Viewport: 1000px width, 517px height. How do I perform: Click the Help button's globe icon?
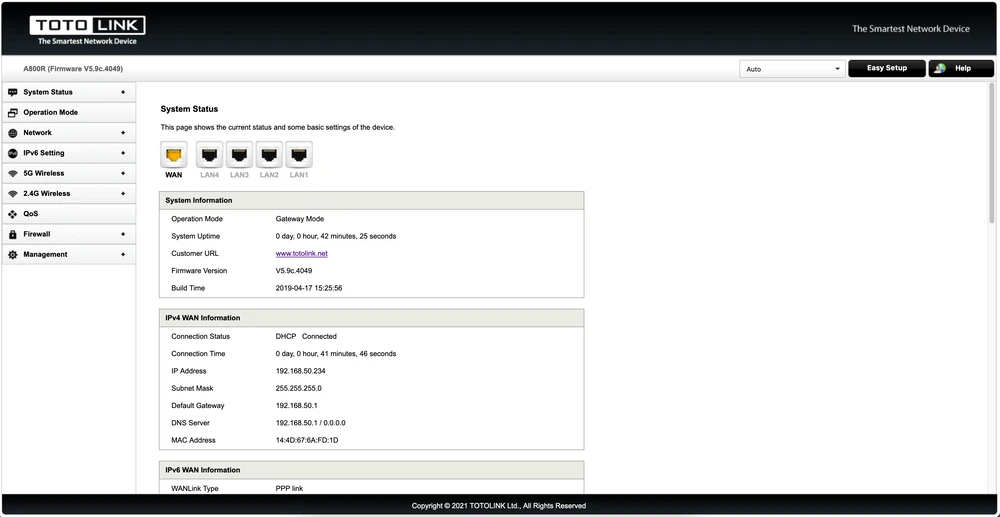point(940,69)
